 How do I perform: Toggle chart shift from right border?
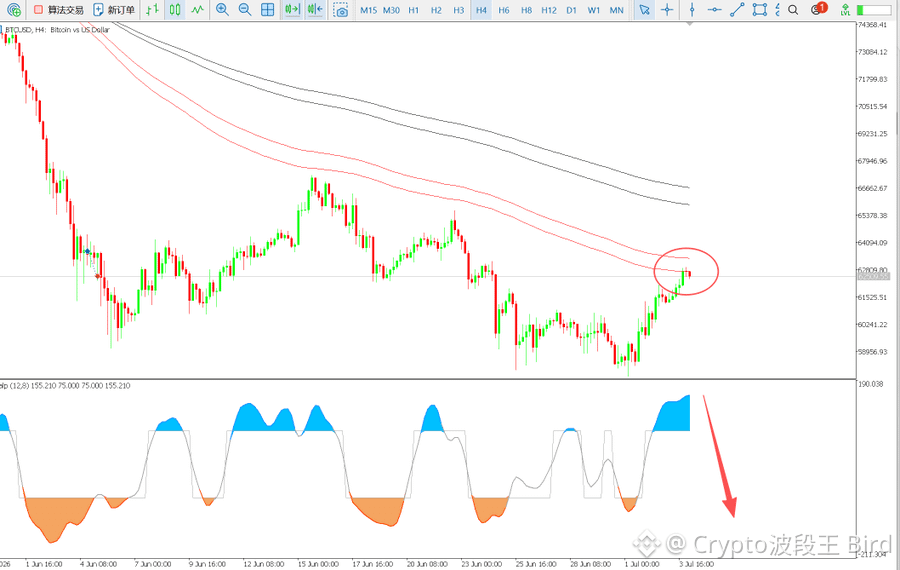315,10
